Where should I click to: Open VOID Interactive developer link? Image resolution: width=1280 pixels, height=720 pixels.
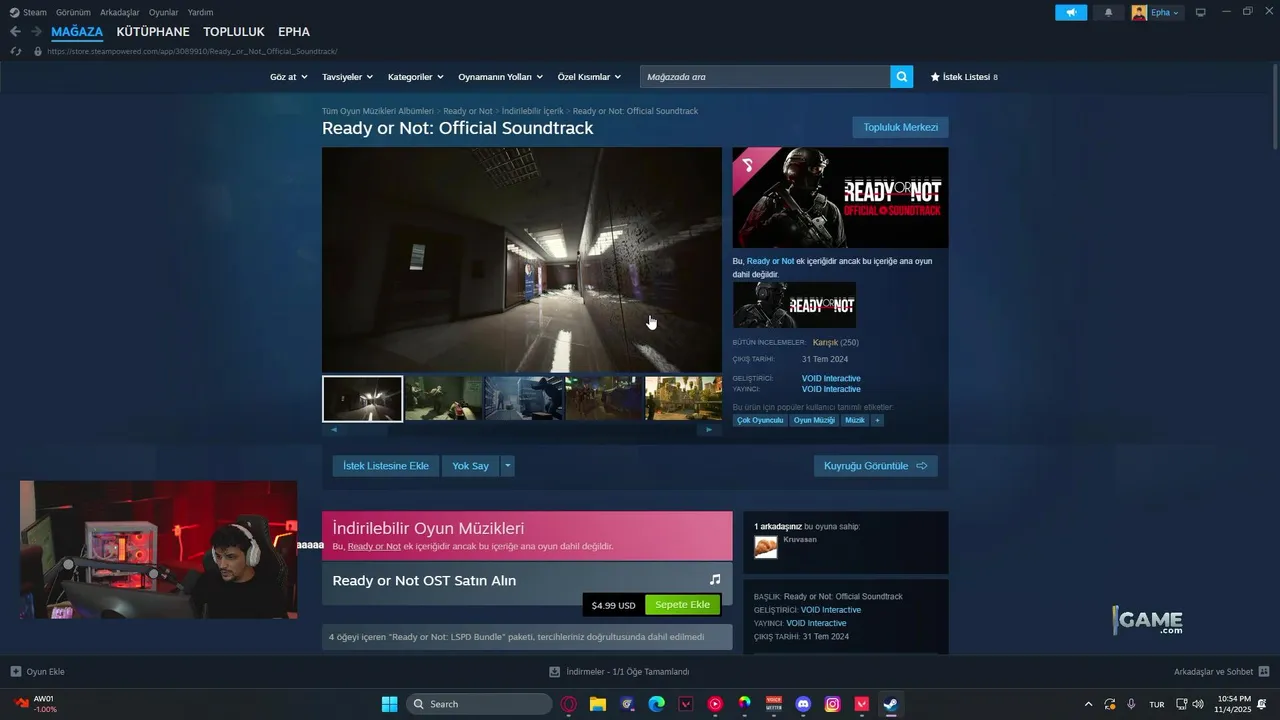(831, 379)
